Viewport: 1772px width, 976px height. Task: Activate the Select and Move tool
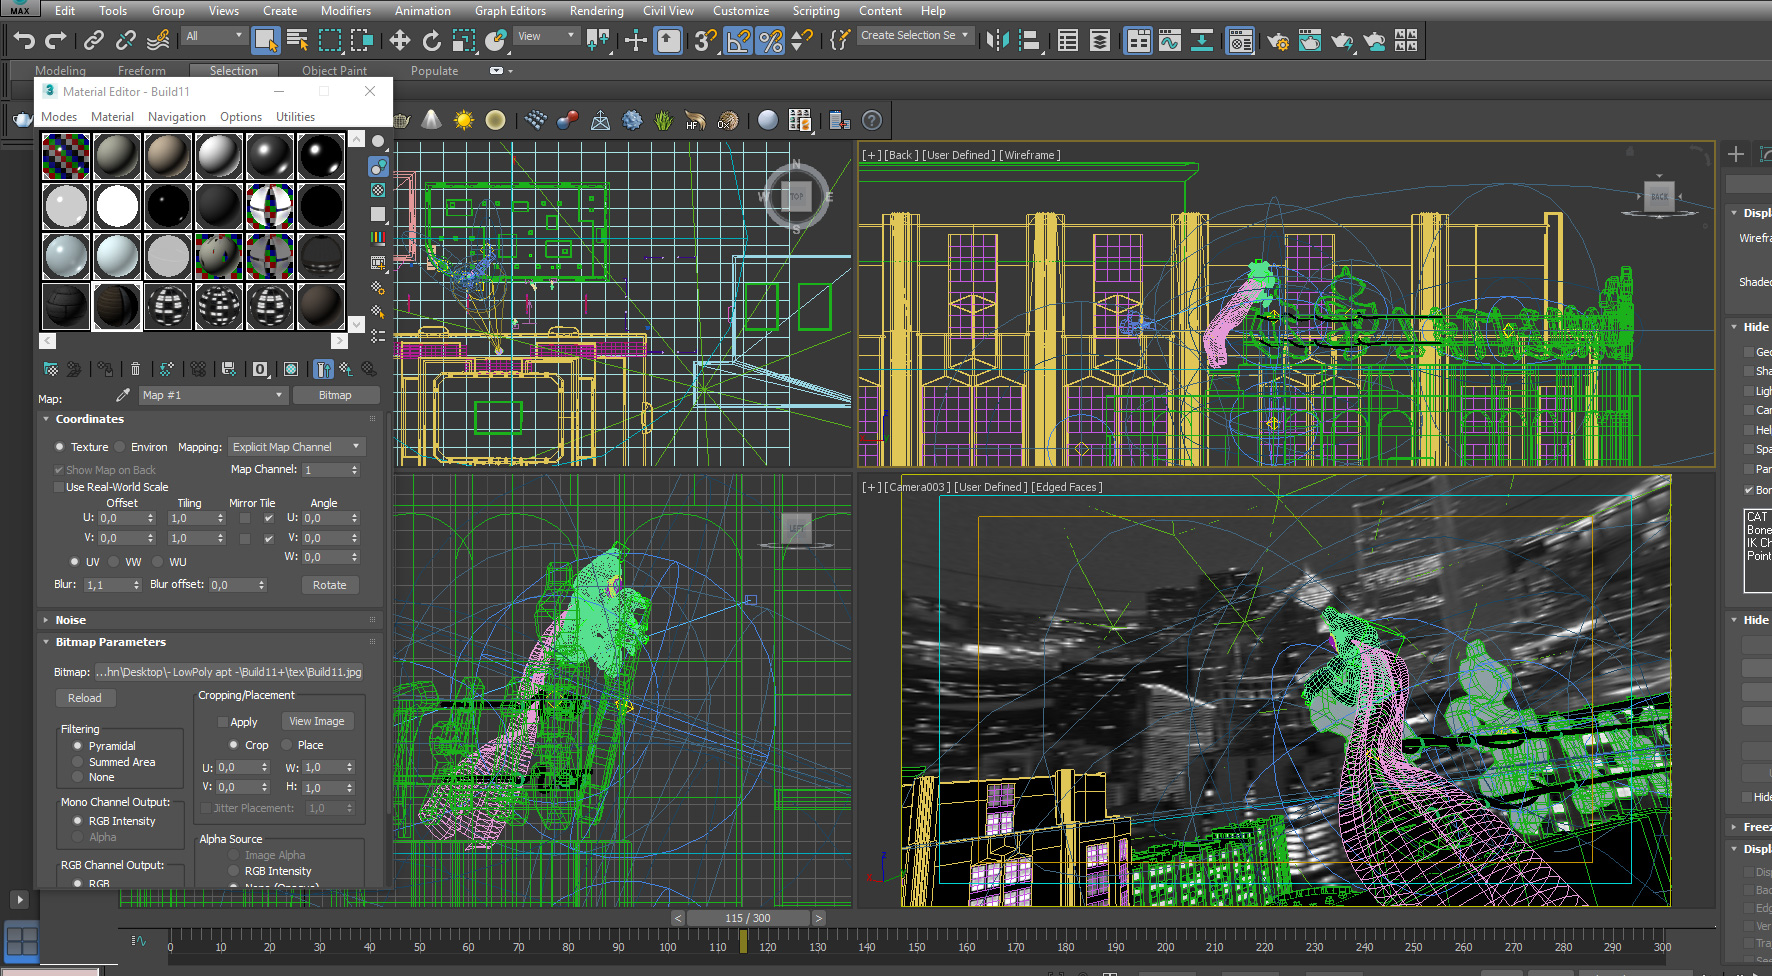[x=399, y=40]
